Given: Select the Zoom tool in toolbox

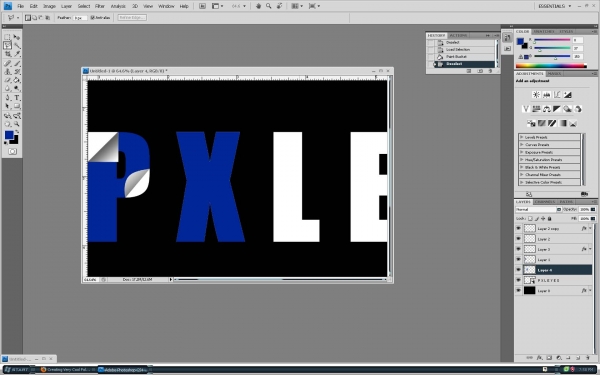Looking at the screenshot, I should point(17,124).
